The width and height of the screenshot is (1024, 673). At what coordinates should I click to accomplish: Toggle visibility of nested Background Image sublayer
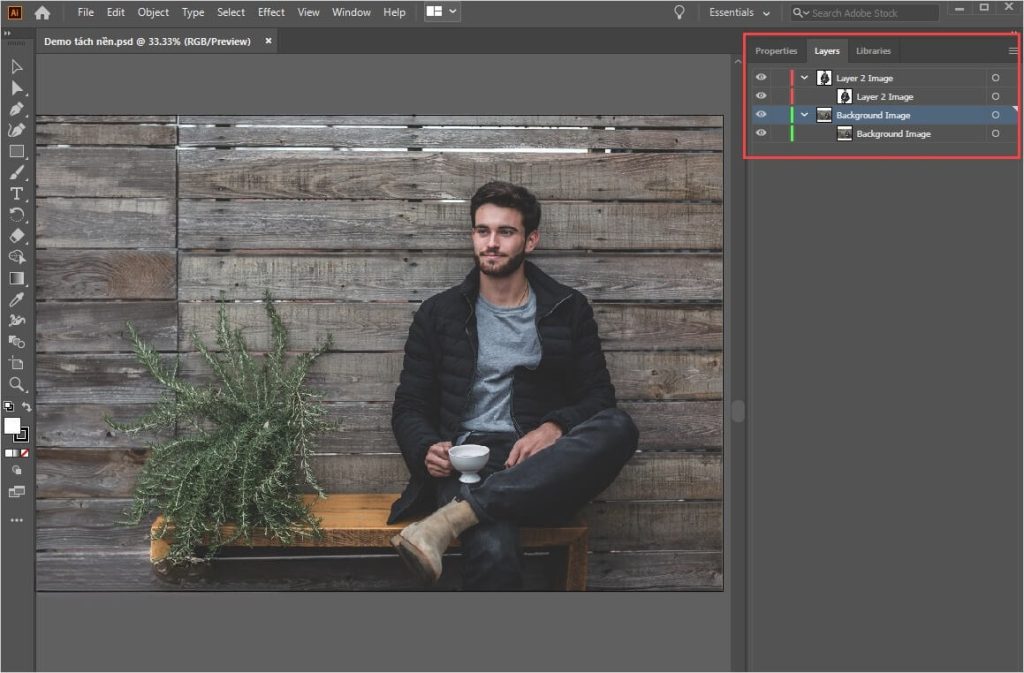pyautogui.click(x=761, y=134)
